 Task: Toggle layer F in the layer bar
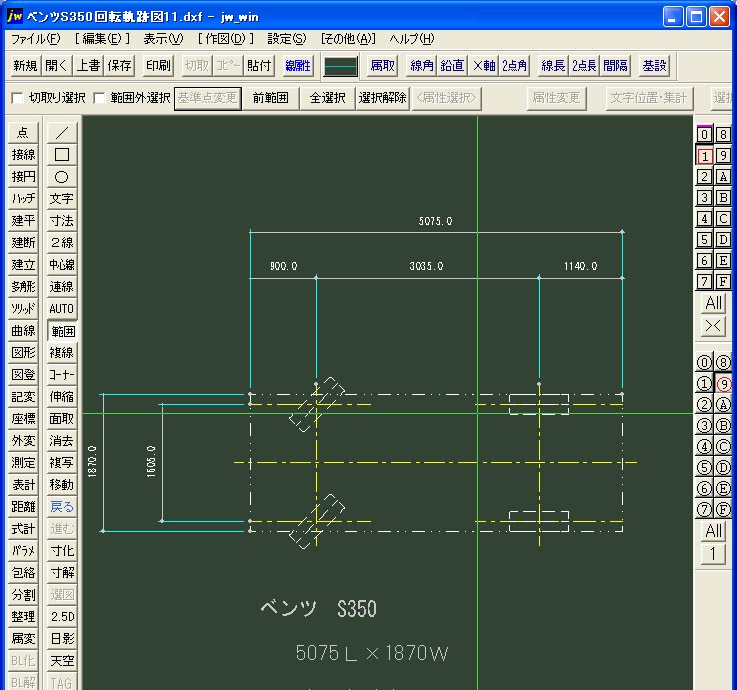coord(723,282)
